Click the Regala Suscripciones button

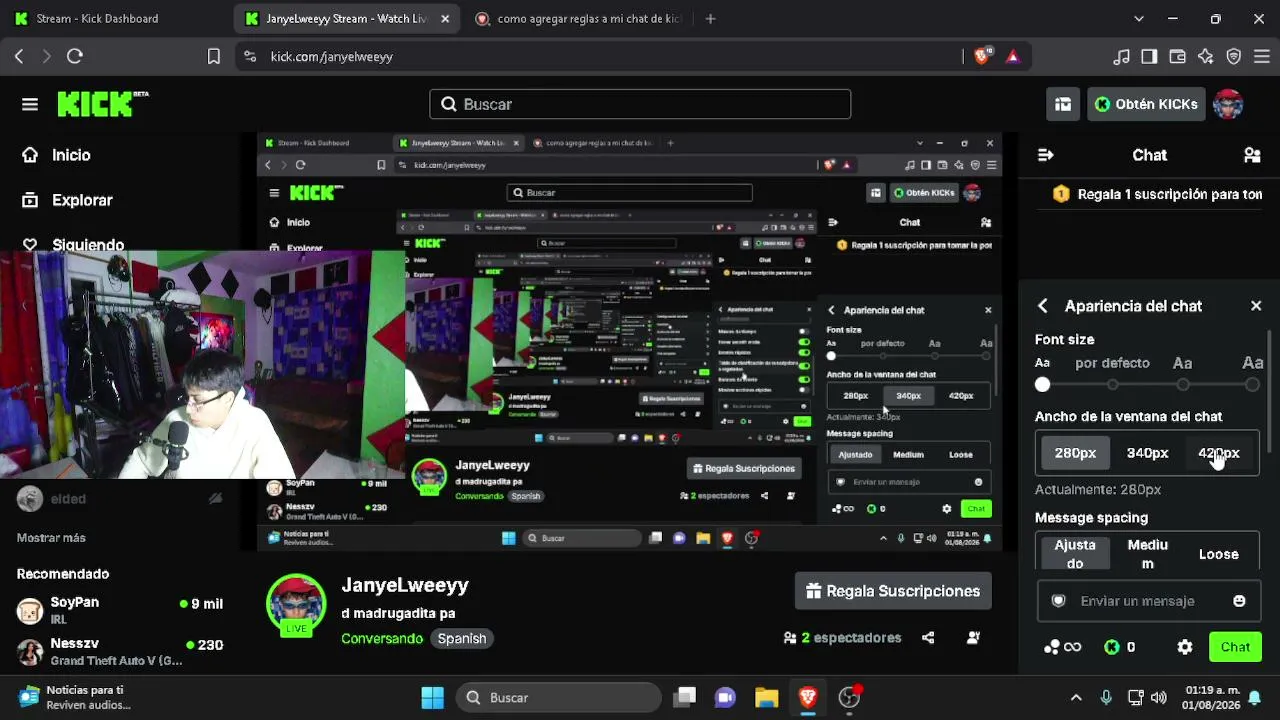pyautogui.click(x=893, y=591)
